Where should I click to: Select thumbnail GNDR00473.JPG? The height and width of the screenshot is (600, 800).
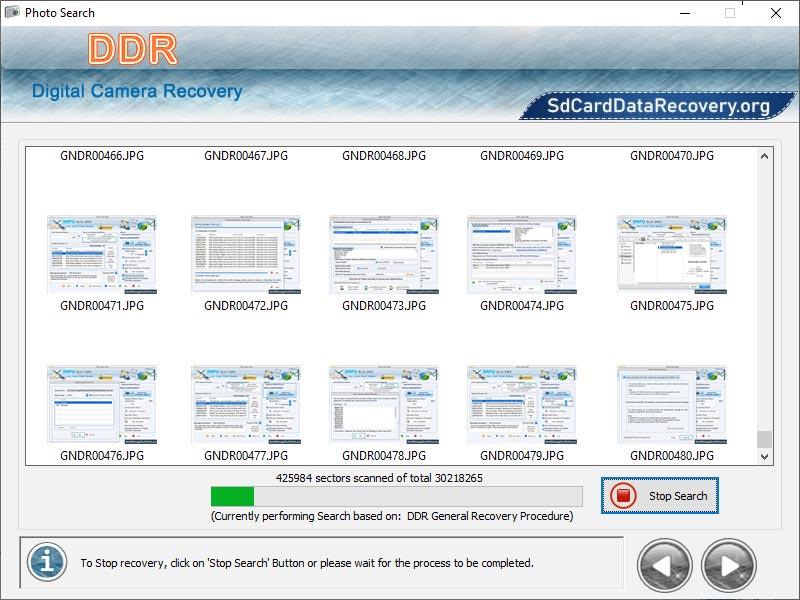tap(384, 255)
